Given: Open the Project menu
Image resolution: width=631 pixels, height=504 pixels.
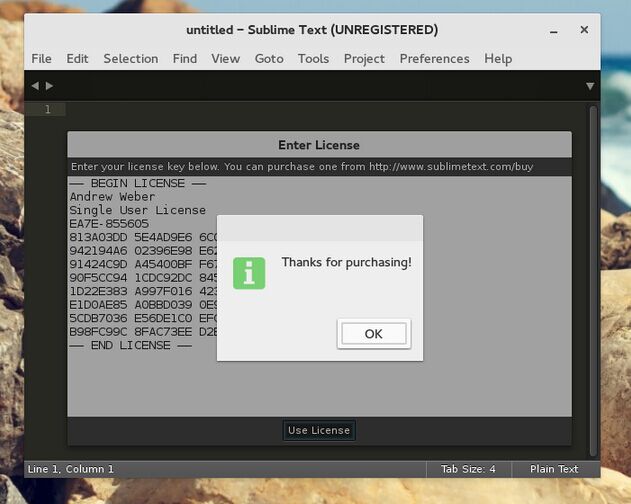Looking at the screenshot, I should tap(364, 59).
